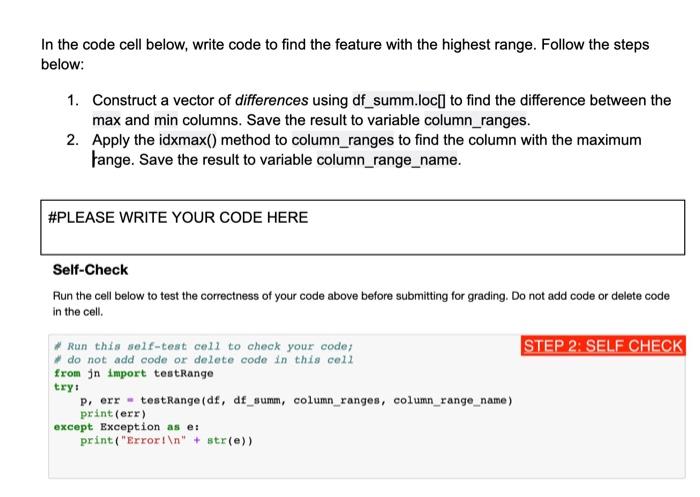The image size is (700, 497).
Task: Click the 'except Exception as e:' line
Action: point(126,427)
